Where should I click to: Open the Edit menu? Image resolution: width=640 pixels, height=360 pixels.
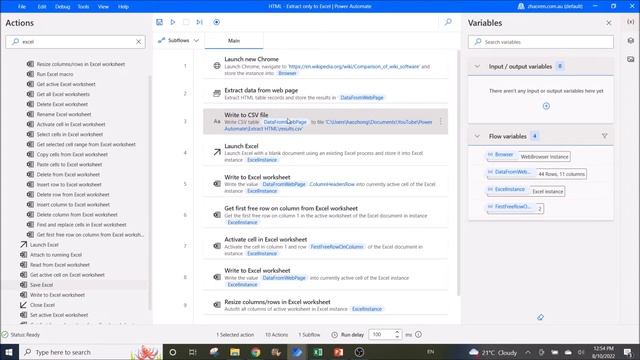click(x=42, y=7)
